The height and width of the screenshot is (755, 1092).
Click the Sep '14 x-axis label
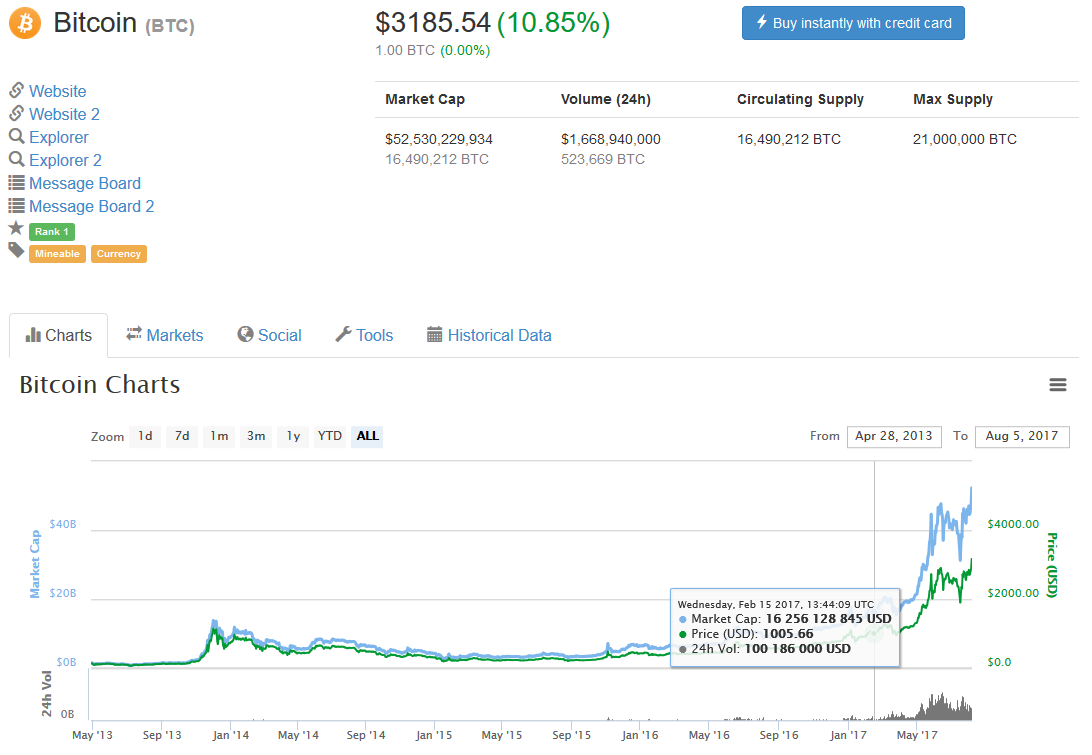366,735
